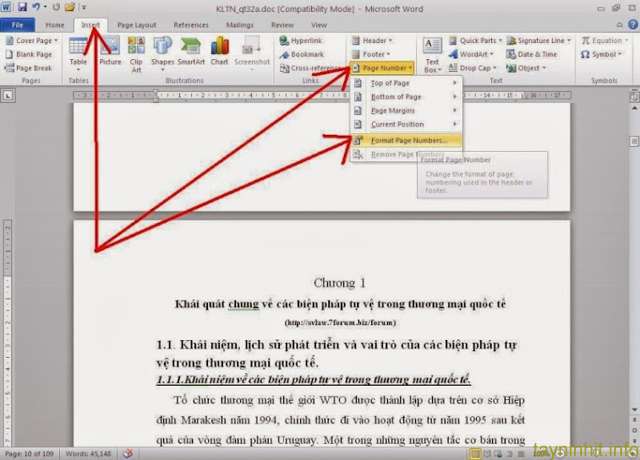
Task: Click the Hyperlink icon
Action: click(x=305, y=41)
